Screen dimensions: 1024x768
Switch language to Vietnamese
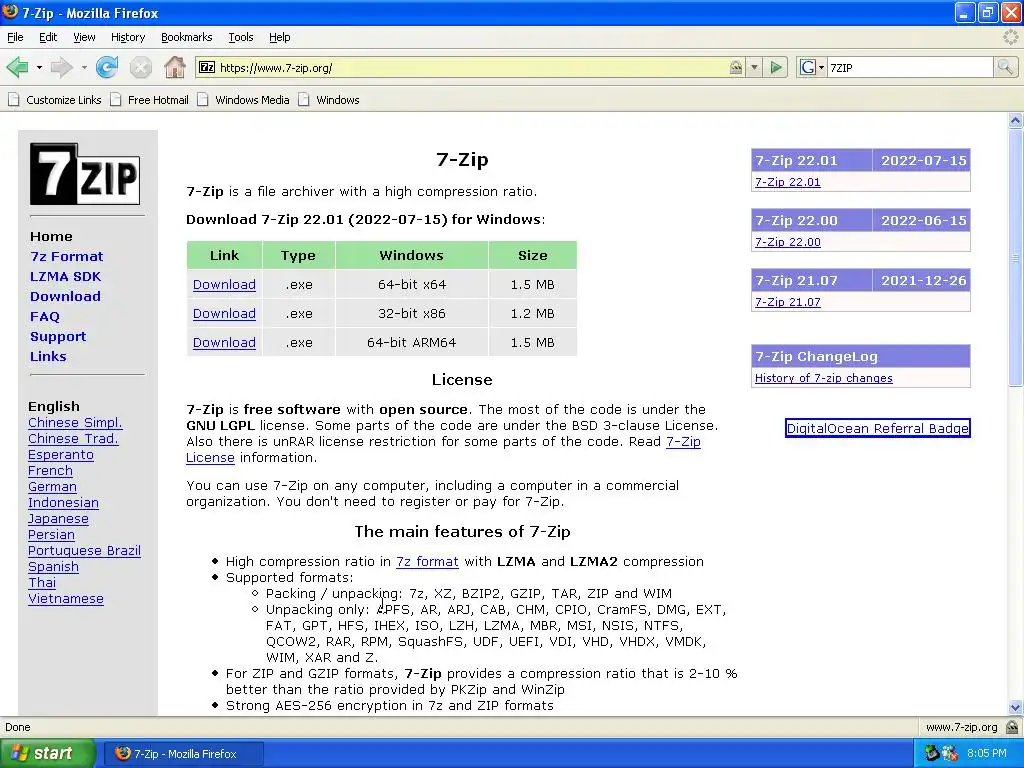pos(66,599)
